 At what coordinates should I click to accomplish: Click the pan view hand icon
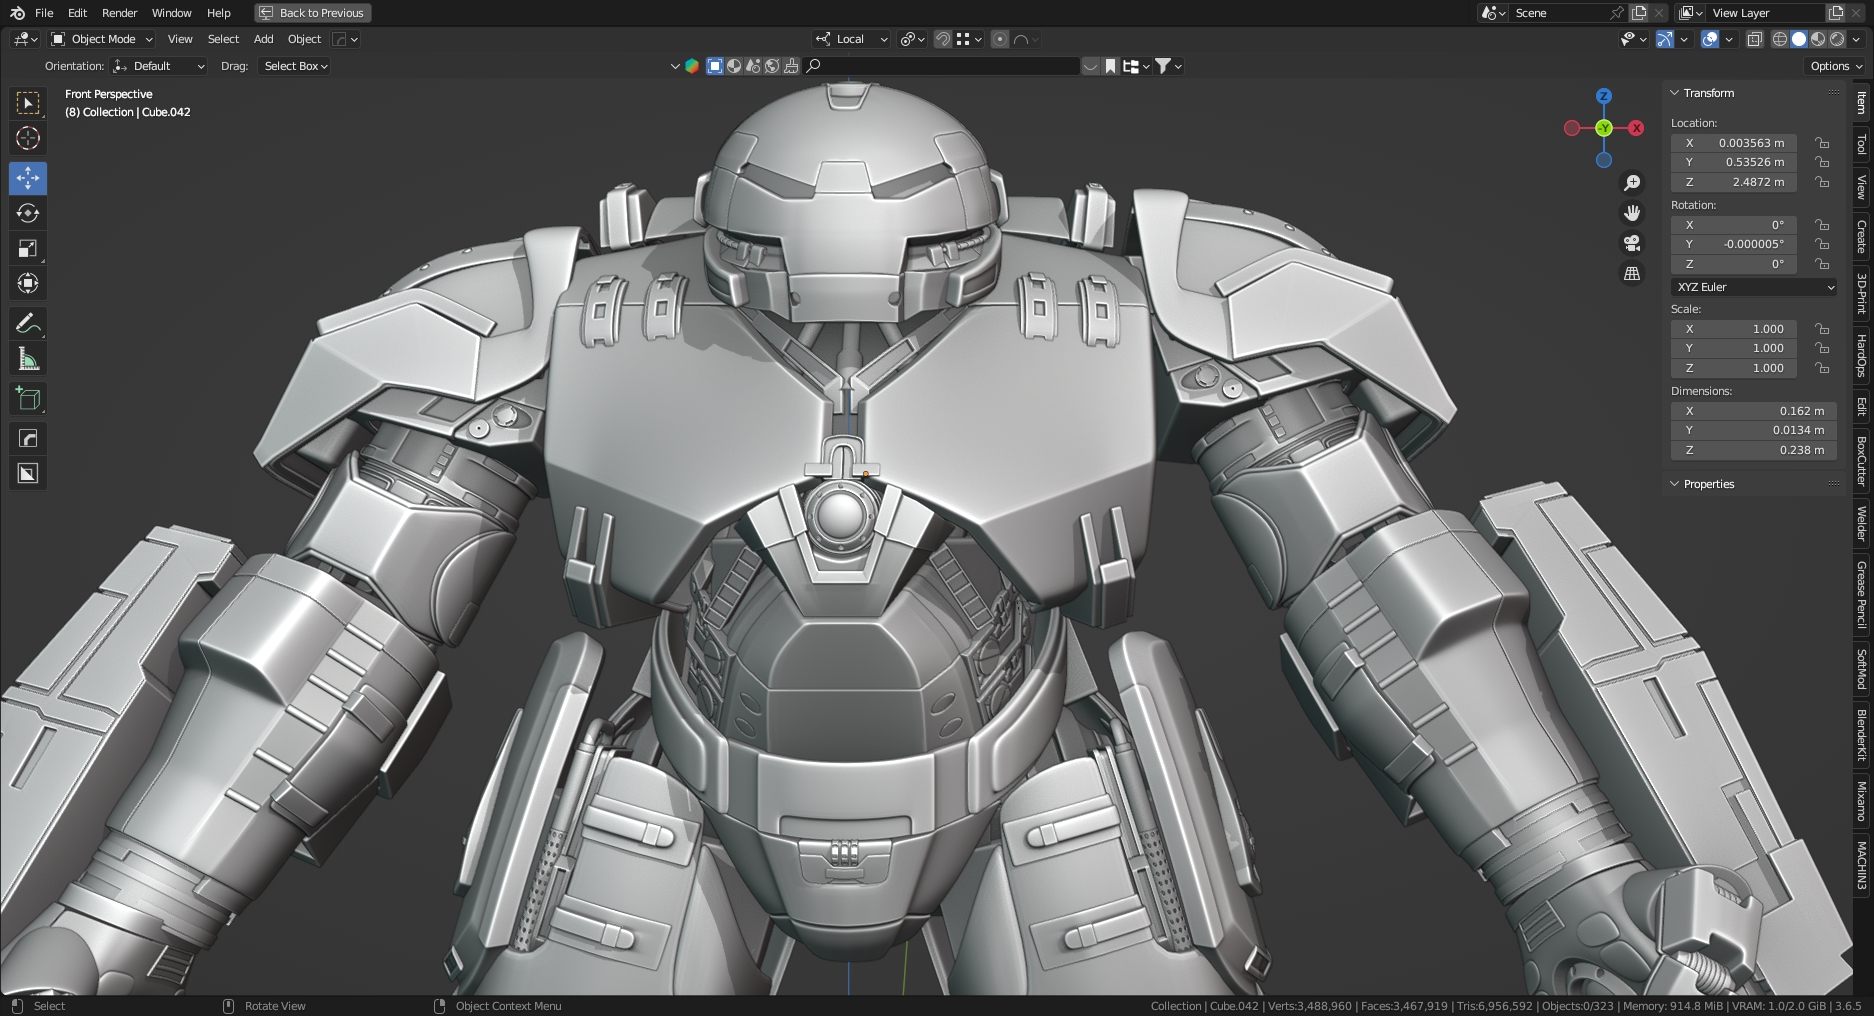tap(1632, 213)
